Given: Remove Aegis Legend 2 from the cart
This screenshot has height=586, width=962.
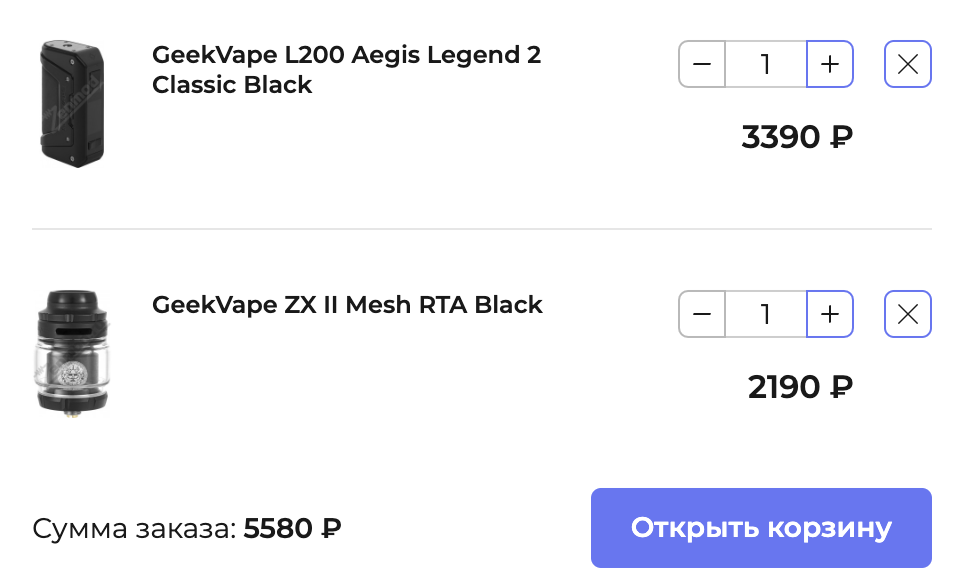Looking at the screenshot, I should 908,65.
